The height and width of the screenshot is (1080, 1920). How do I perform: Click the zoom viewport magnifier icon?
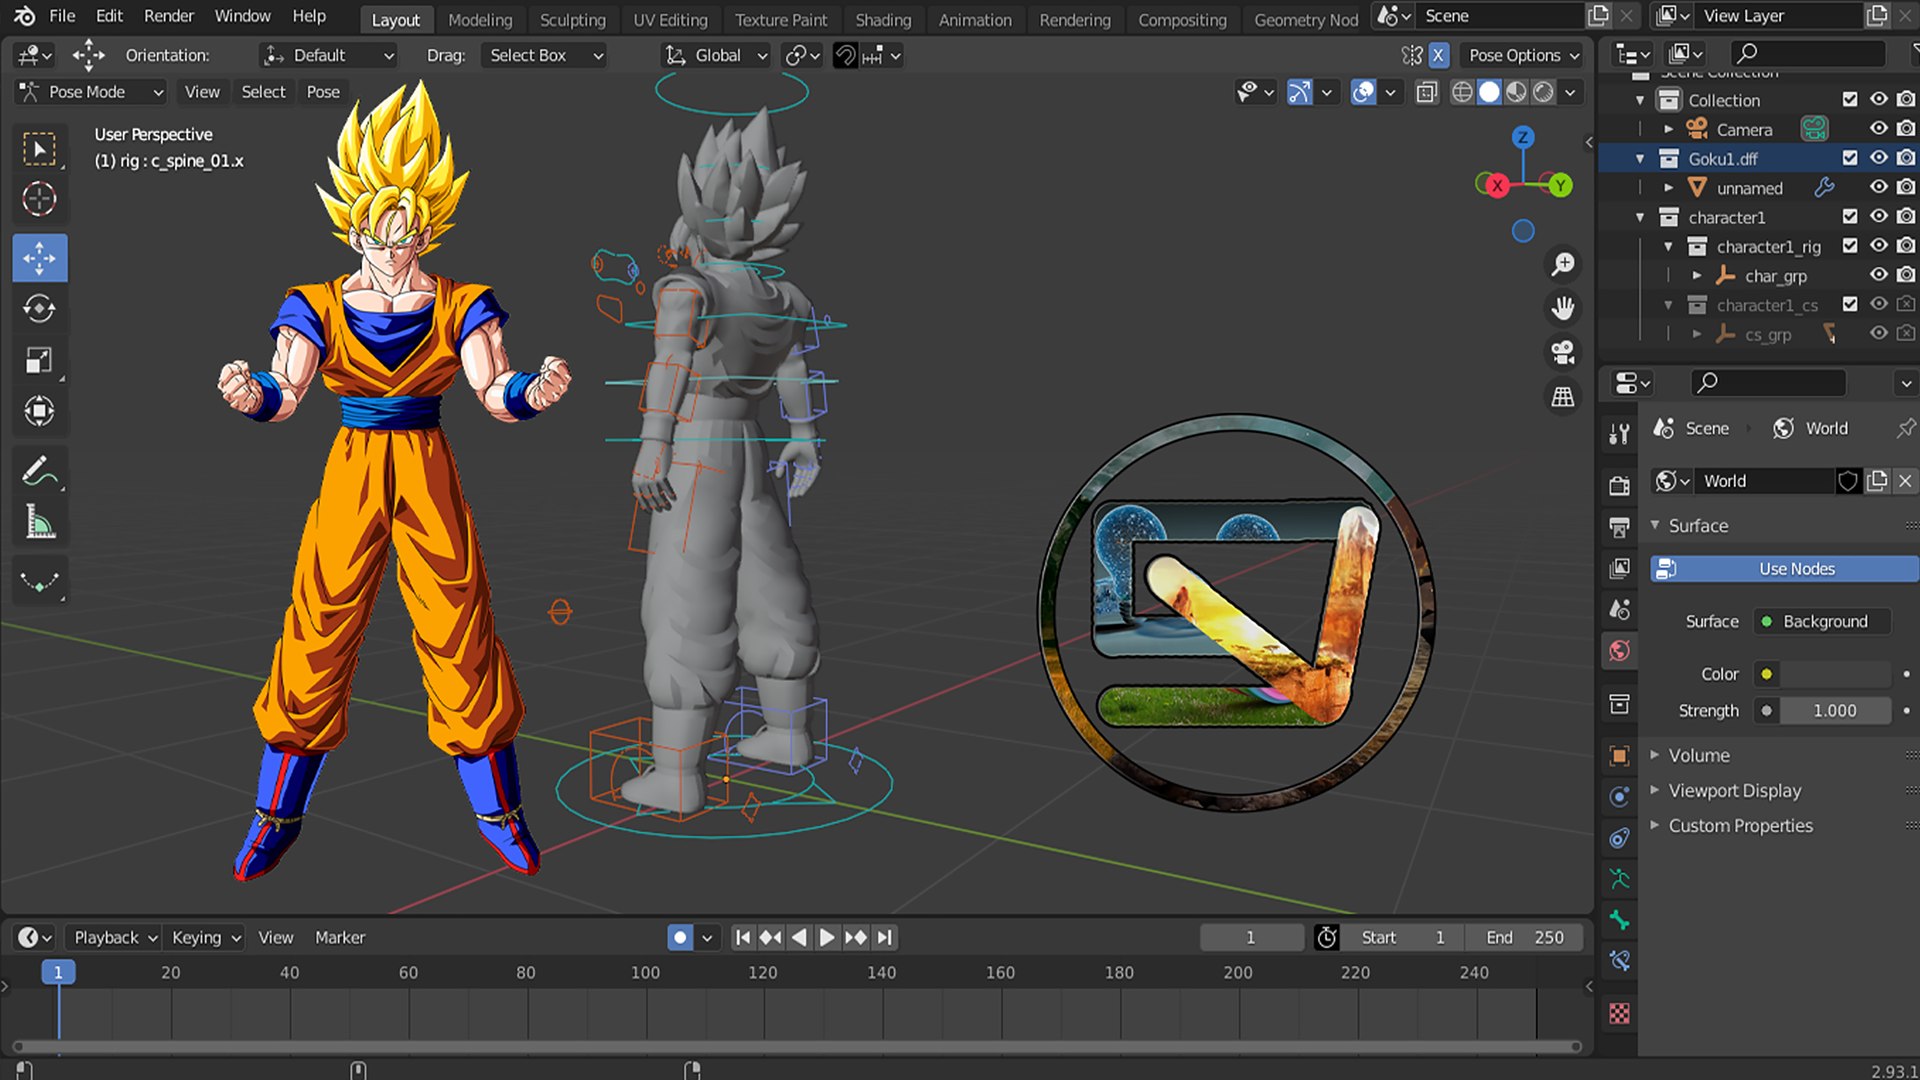click(x=1562, y=264)
